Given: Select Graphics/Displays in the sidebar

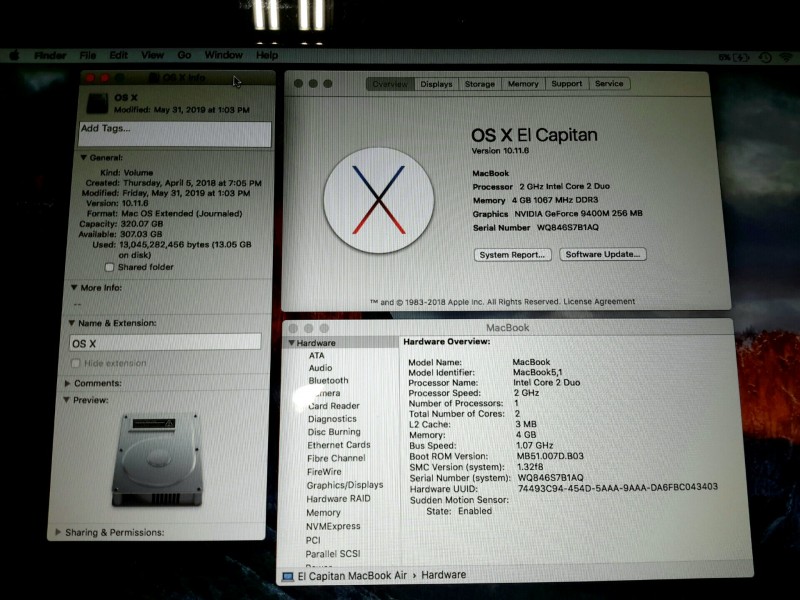Looking at the screenshot, I should (x=345, y=485).
